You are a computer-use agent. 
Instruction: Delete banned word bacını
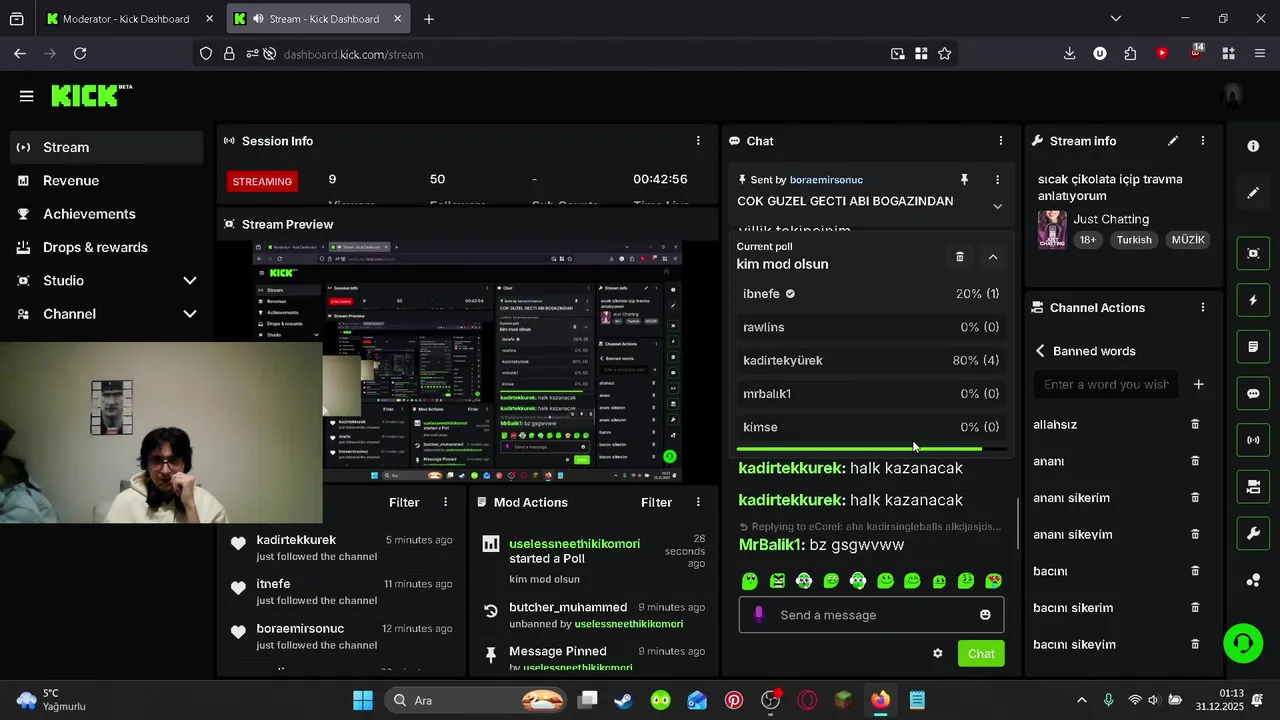point(1195,571)
